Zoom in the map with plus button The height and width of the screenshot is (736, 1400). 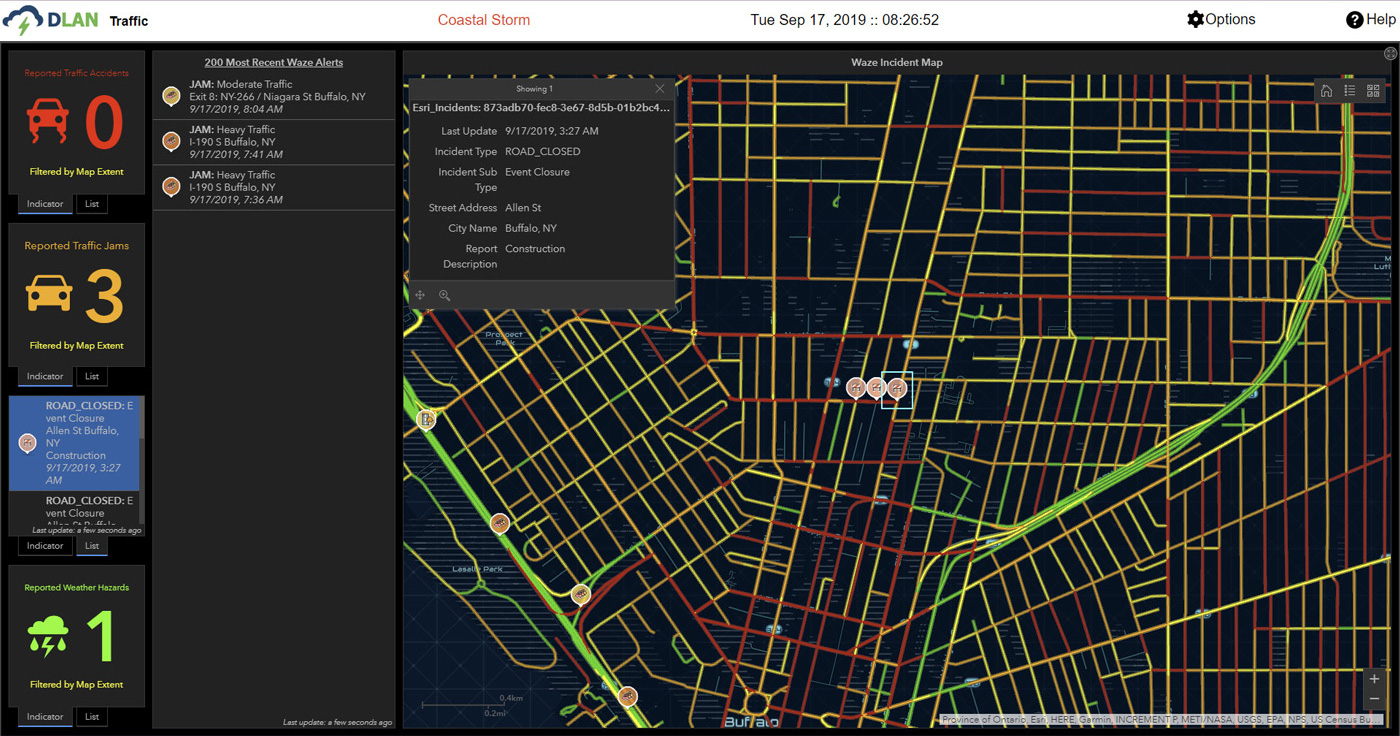click(x=1375, y=679)
